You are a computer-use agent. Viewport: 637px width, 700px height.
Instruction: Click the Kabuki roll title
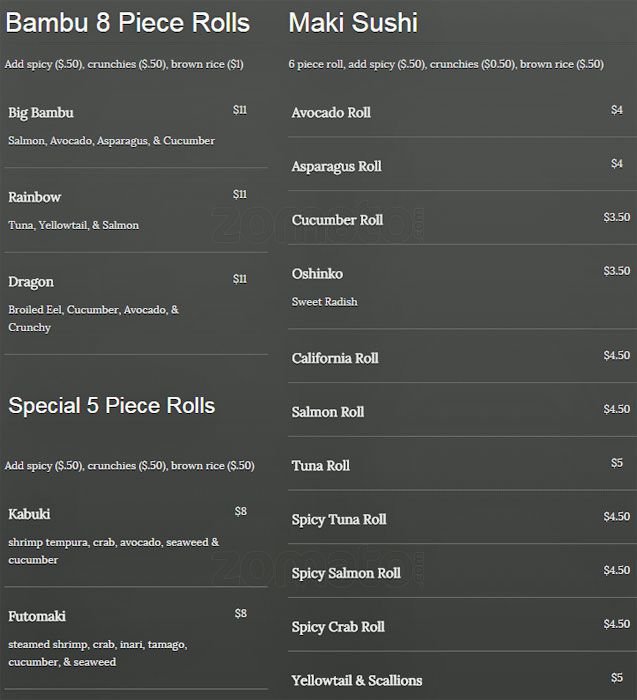tap(29, 514)
